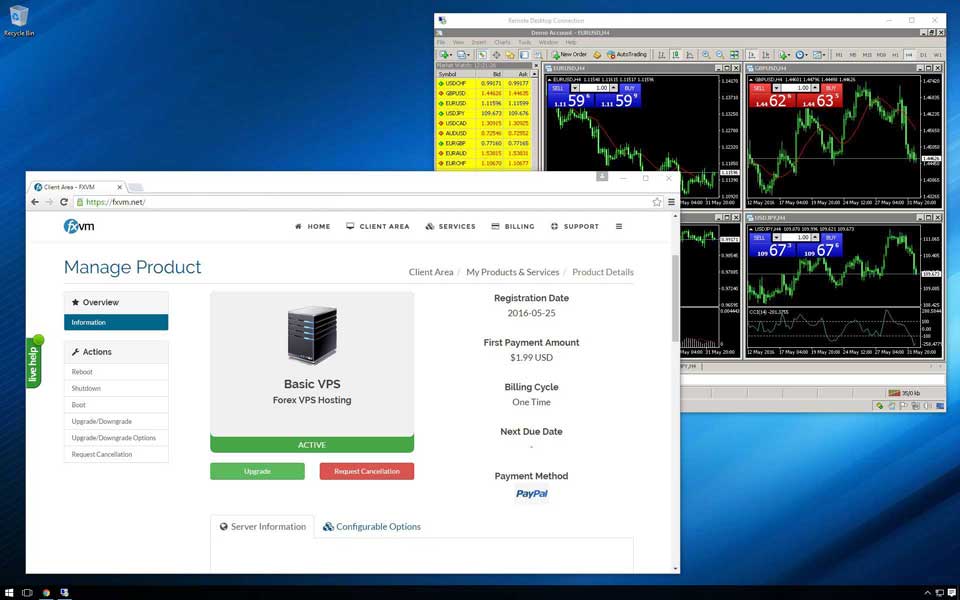Bookmark page with the star icon
This screenshot has width=960, height=600.
pyautogui.click(x=657, y=202)
